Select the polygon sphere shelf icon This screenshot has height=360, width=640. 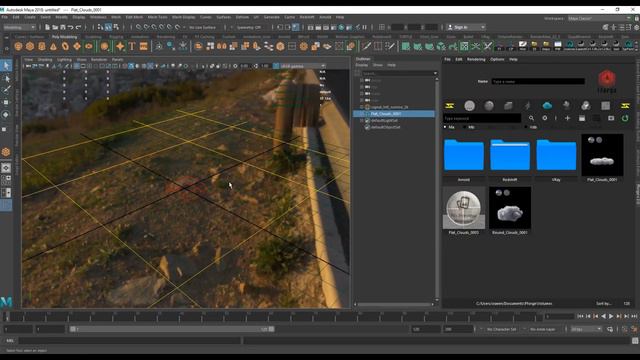(x=18, y=47)
